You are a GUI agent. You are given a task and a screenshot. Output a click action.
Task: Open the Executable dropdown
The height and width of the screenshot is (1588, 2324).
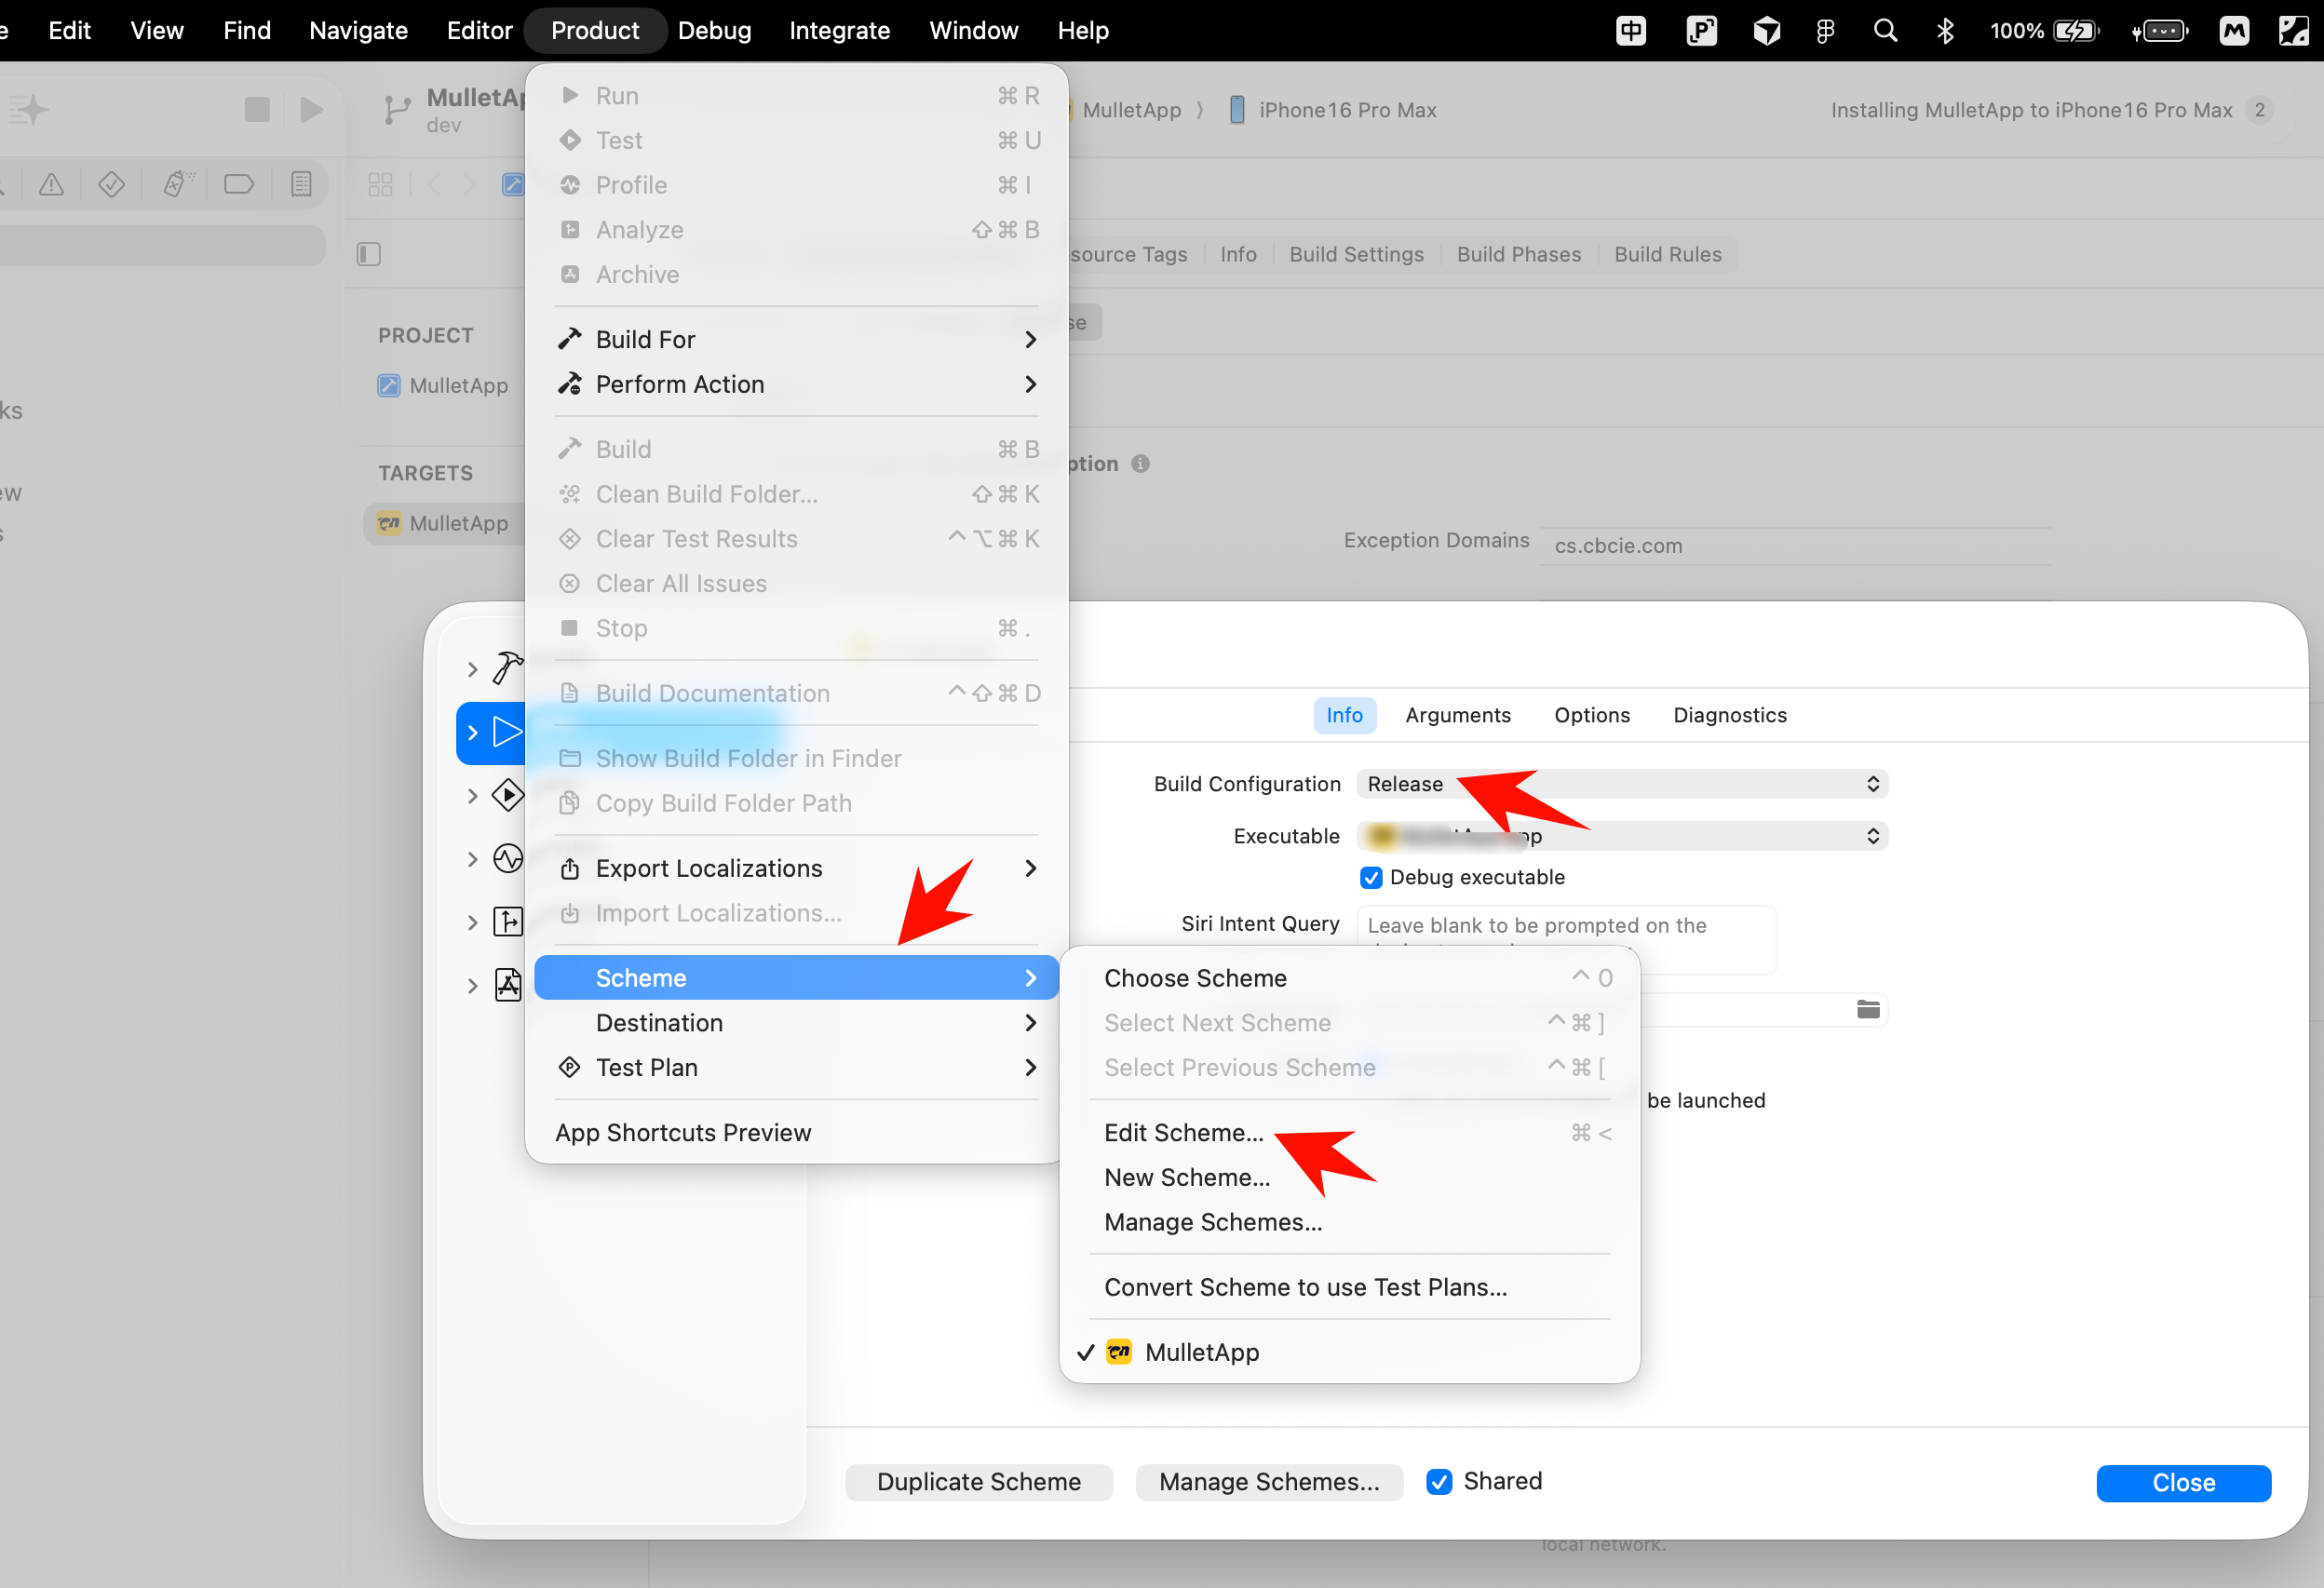pyautogui.click(x=1622, y=836)
